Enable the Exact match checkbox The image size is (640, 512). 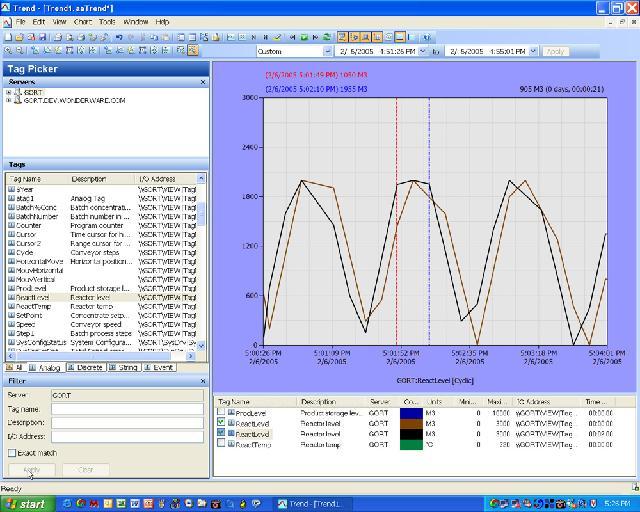(x=12, y=453)
